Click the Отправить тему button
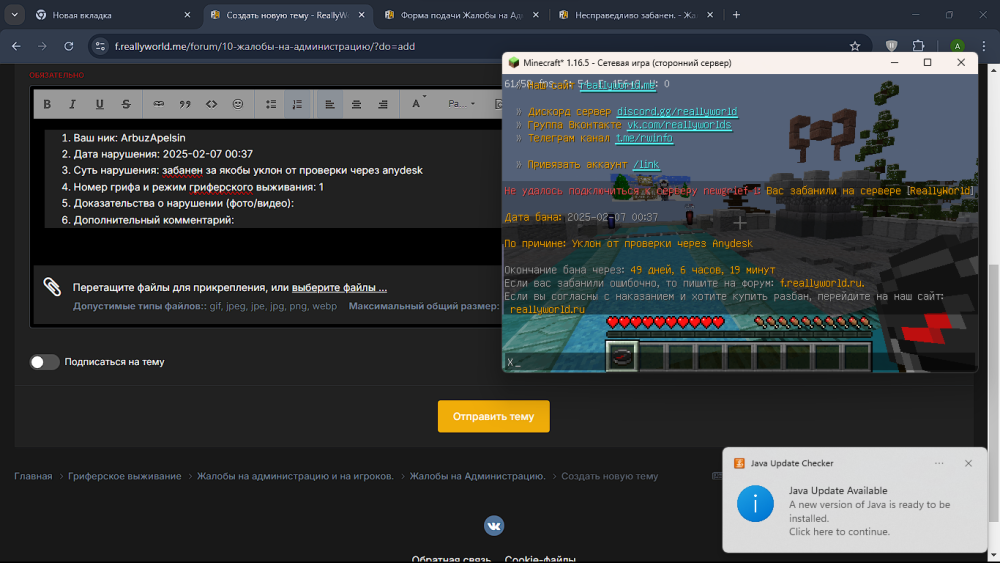This screenshot has height=563, width=1000. pos(494,416)
